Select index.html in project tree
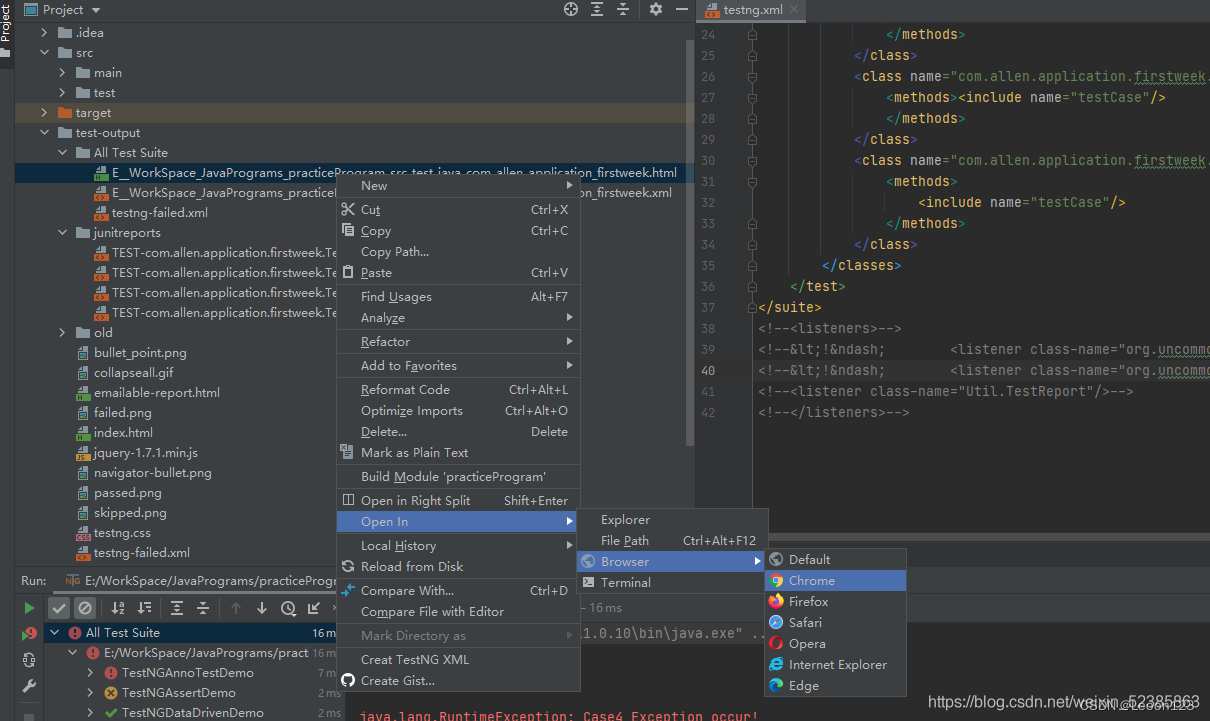Viewport: 1210px width, 721px height. (x=123, y=433)
